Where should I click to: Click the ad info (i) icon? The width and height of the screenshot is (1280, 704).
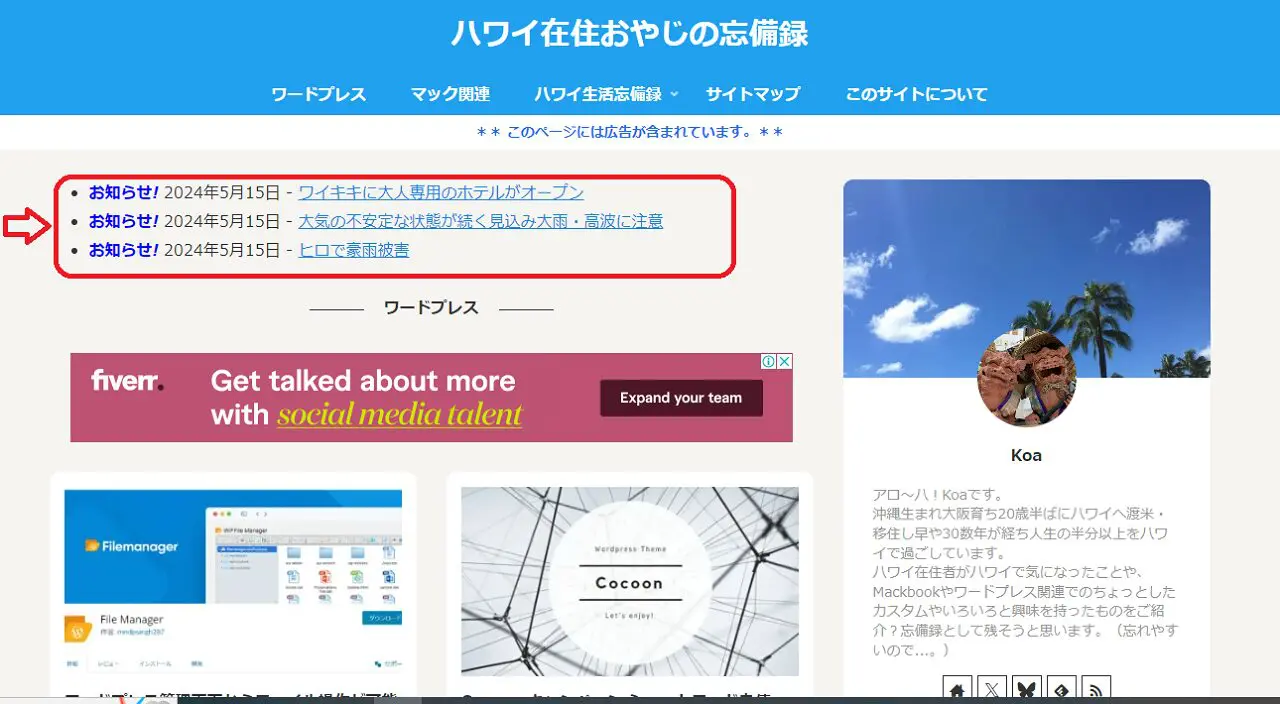[x=769, y=362]
